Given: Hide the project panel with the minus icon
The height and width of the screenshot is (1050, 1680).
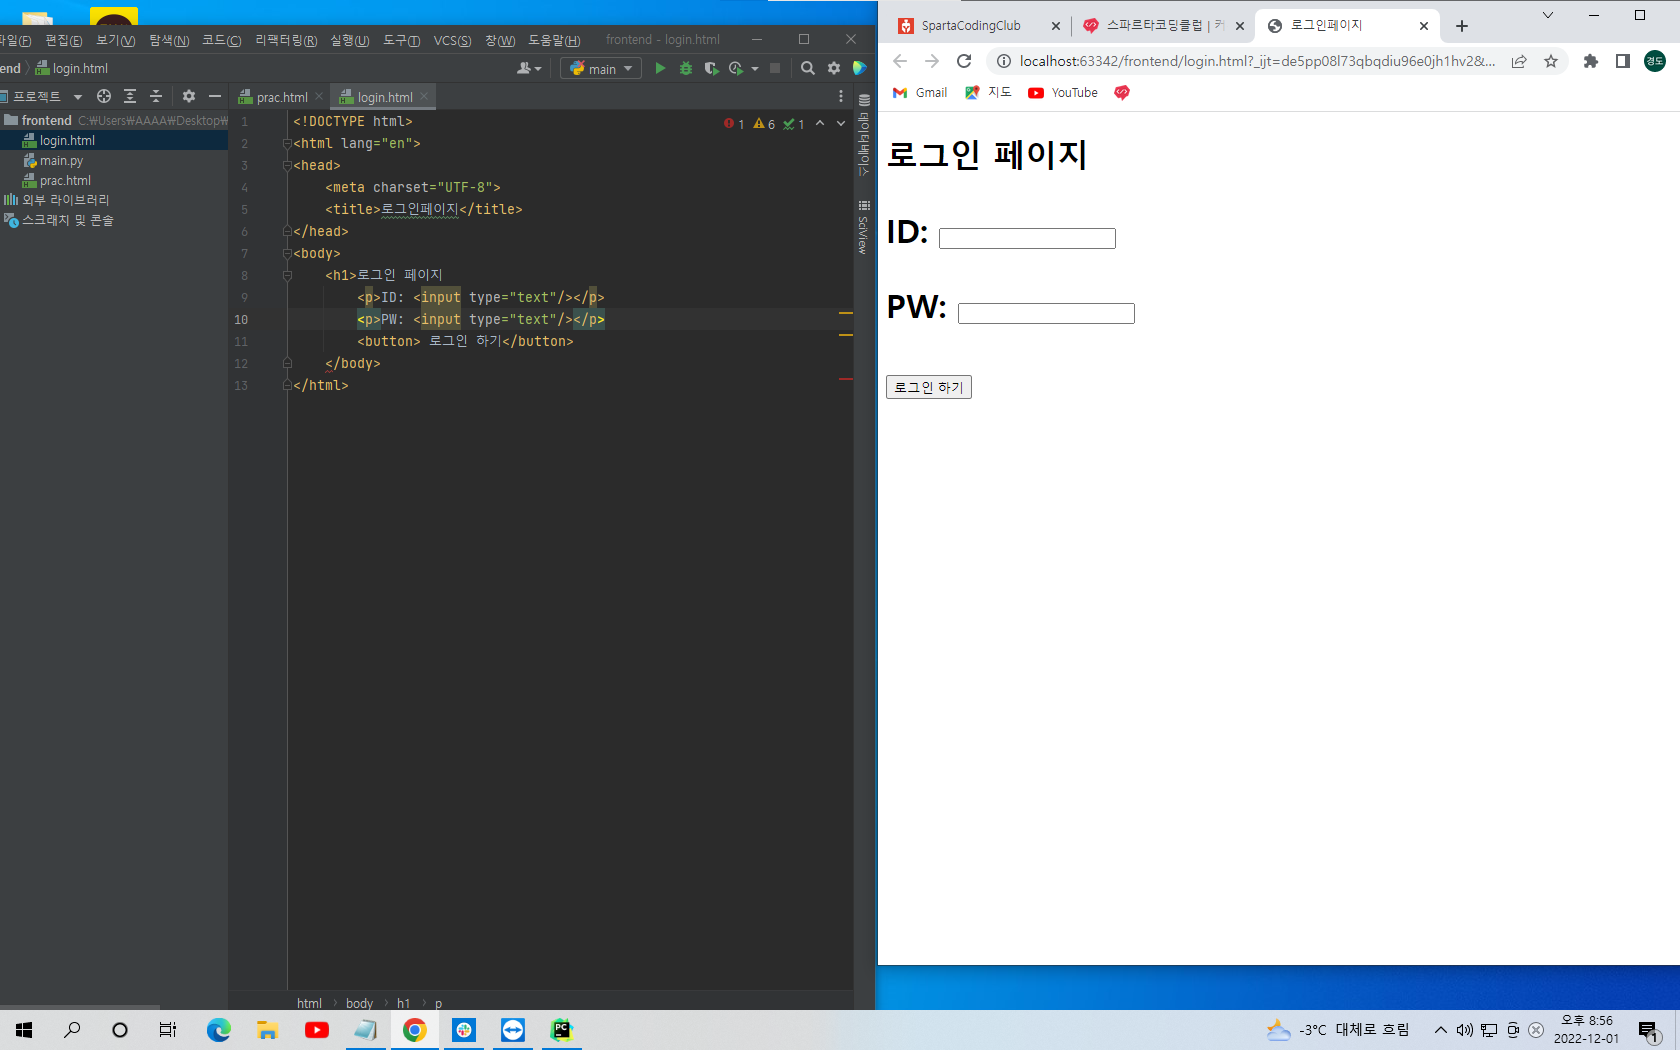Looking at the screenshot, I should point(215,96).
